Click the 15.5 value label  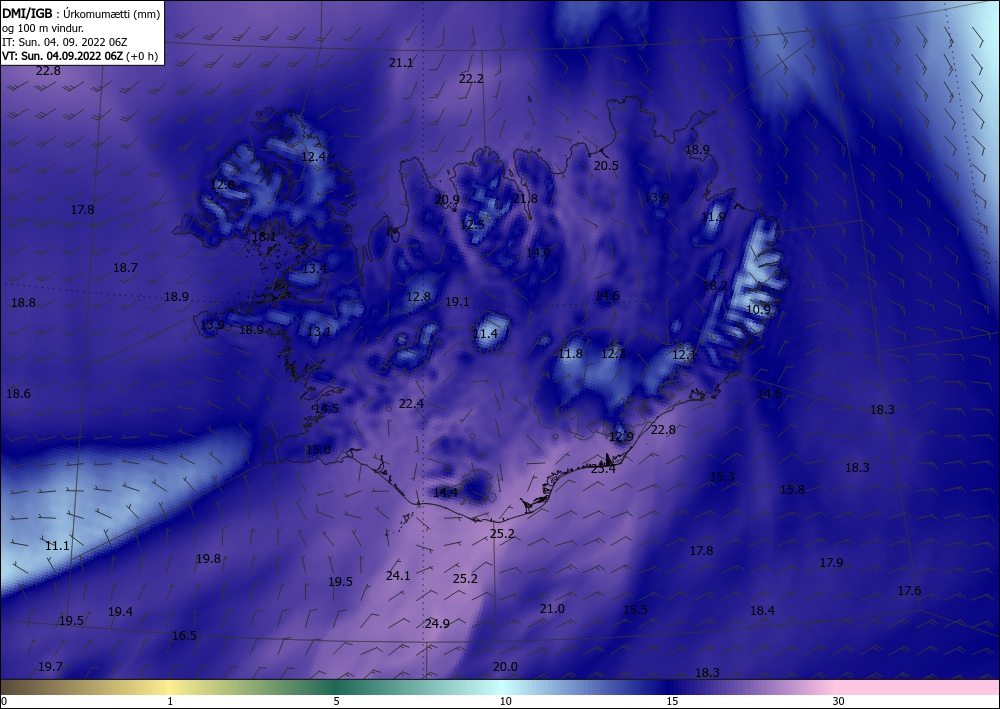click(x=636, y=610)
